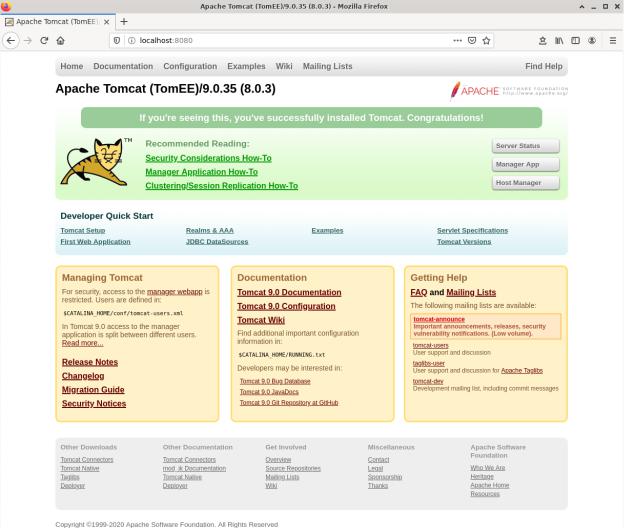Open page actions three-dot menu
This screenshot has width=624, height=528.
tap(458, 41)
